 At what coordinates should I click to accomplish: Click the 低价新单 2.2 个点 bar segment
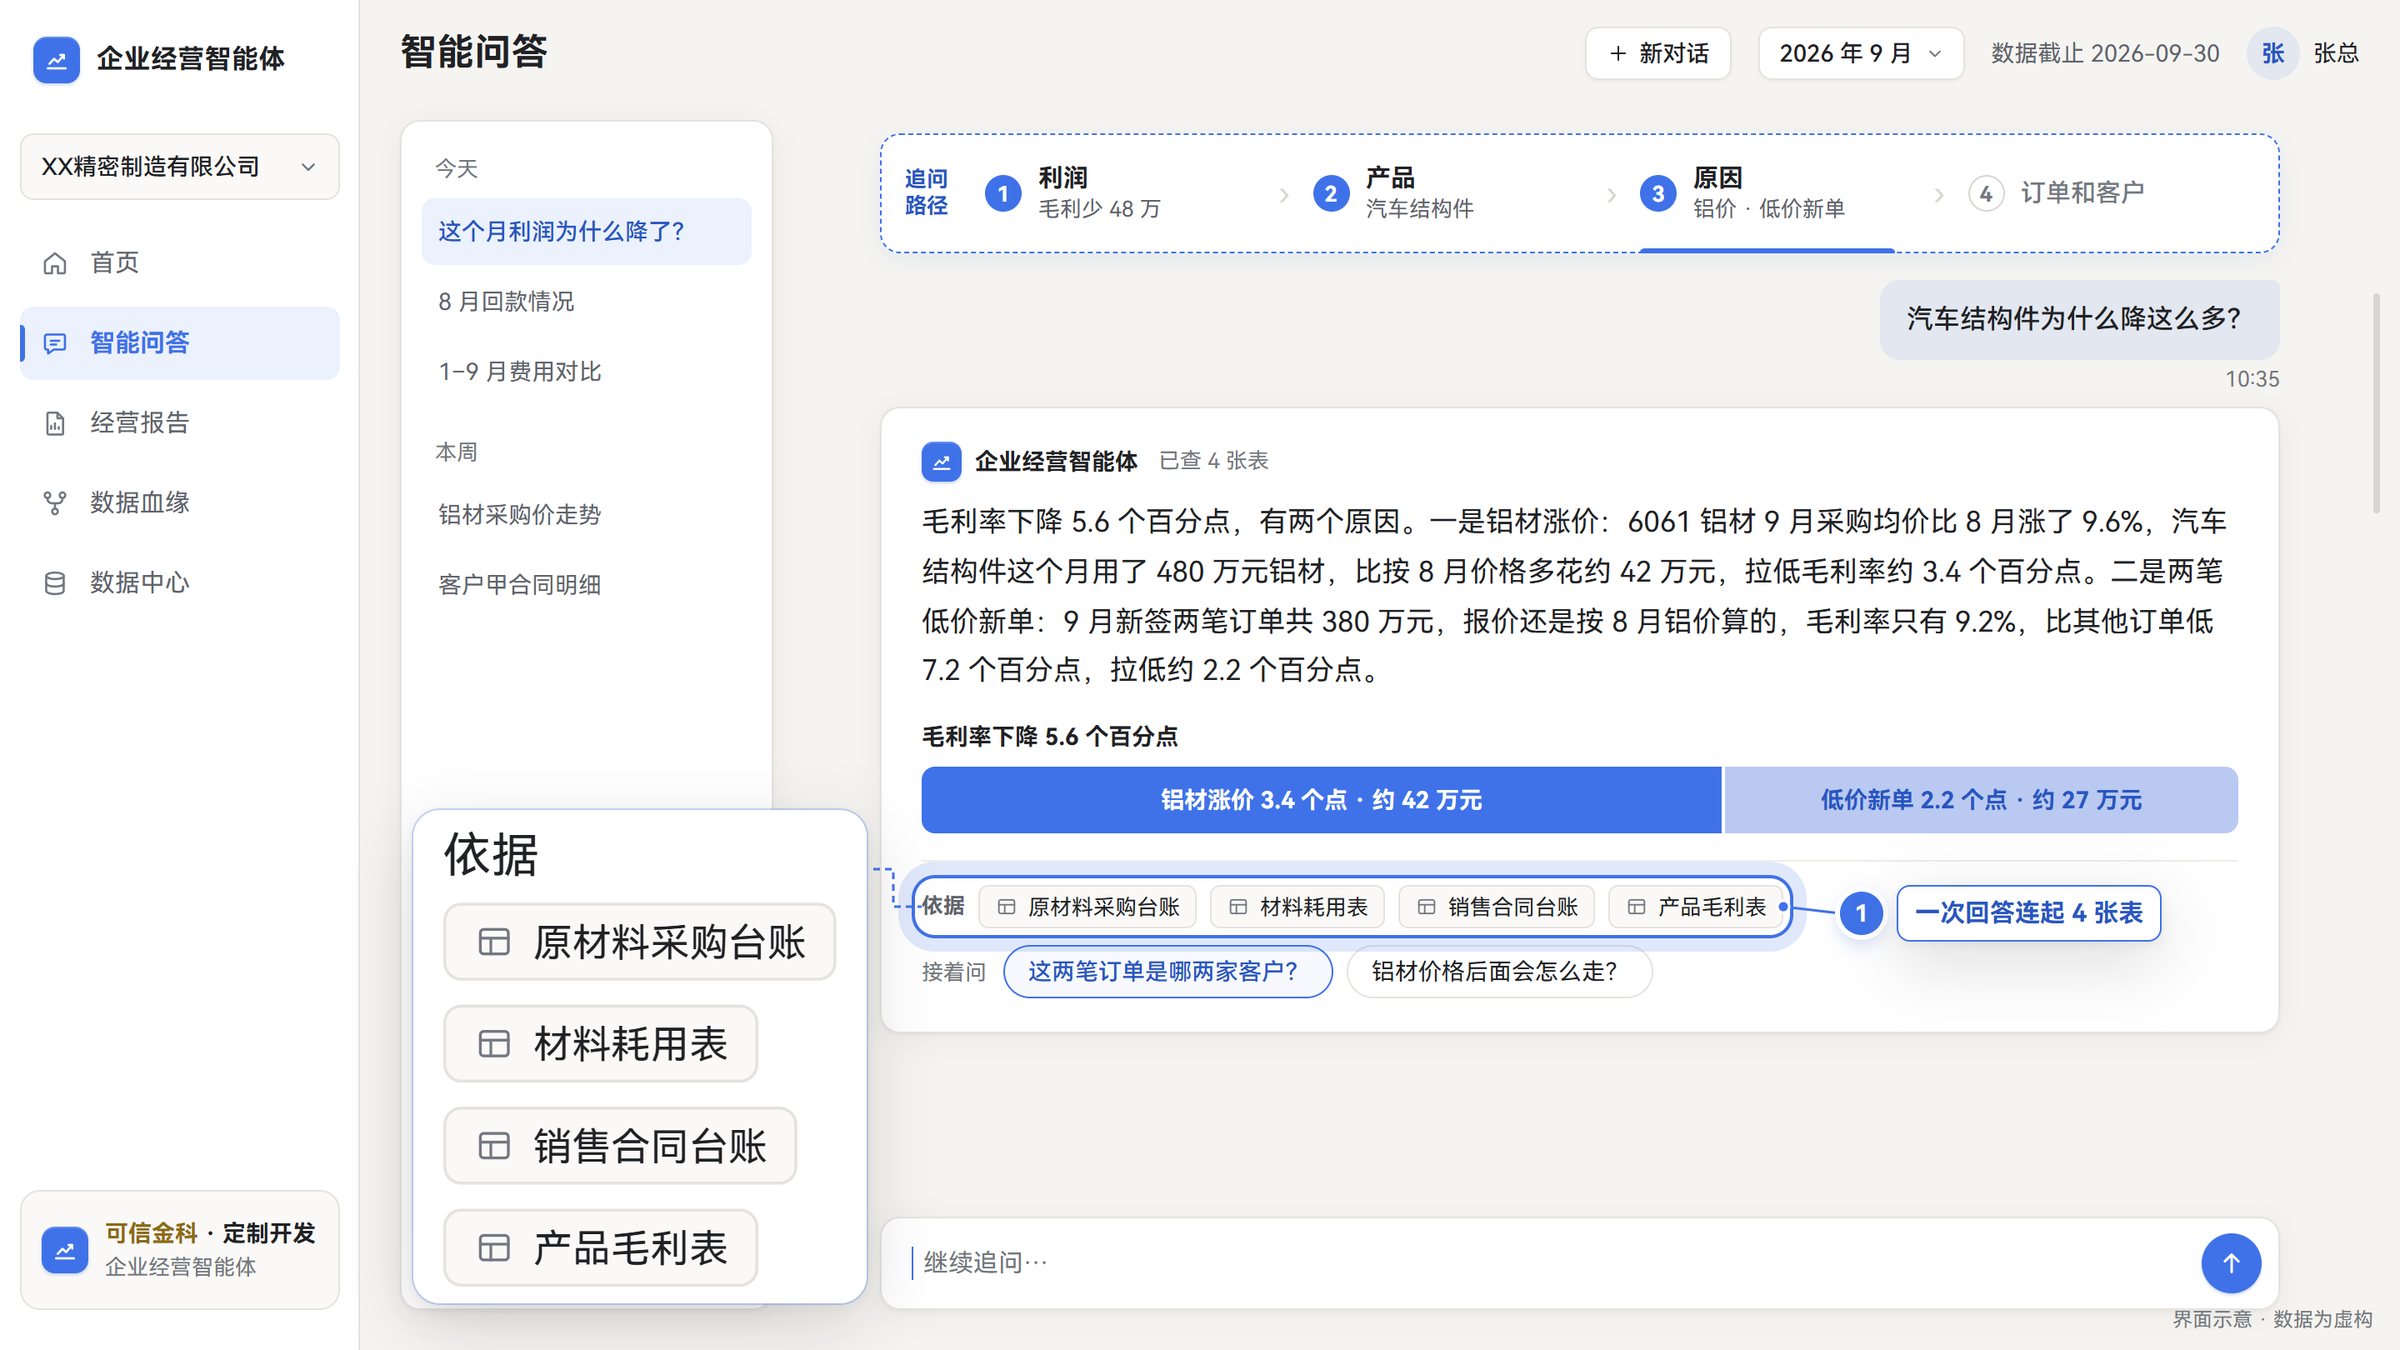[x=1981, y=800]
